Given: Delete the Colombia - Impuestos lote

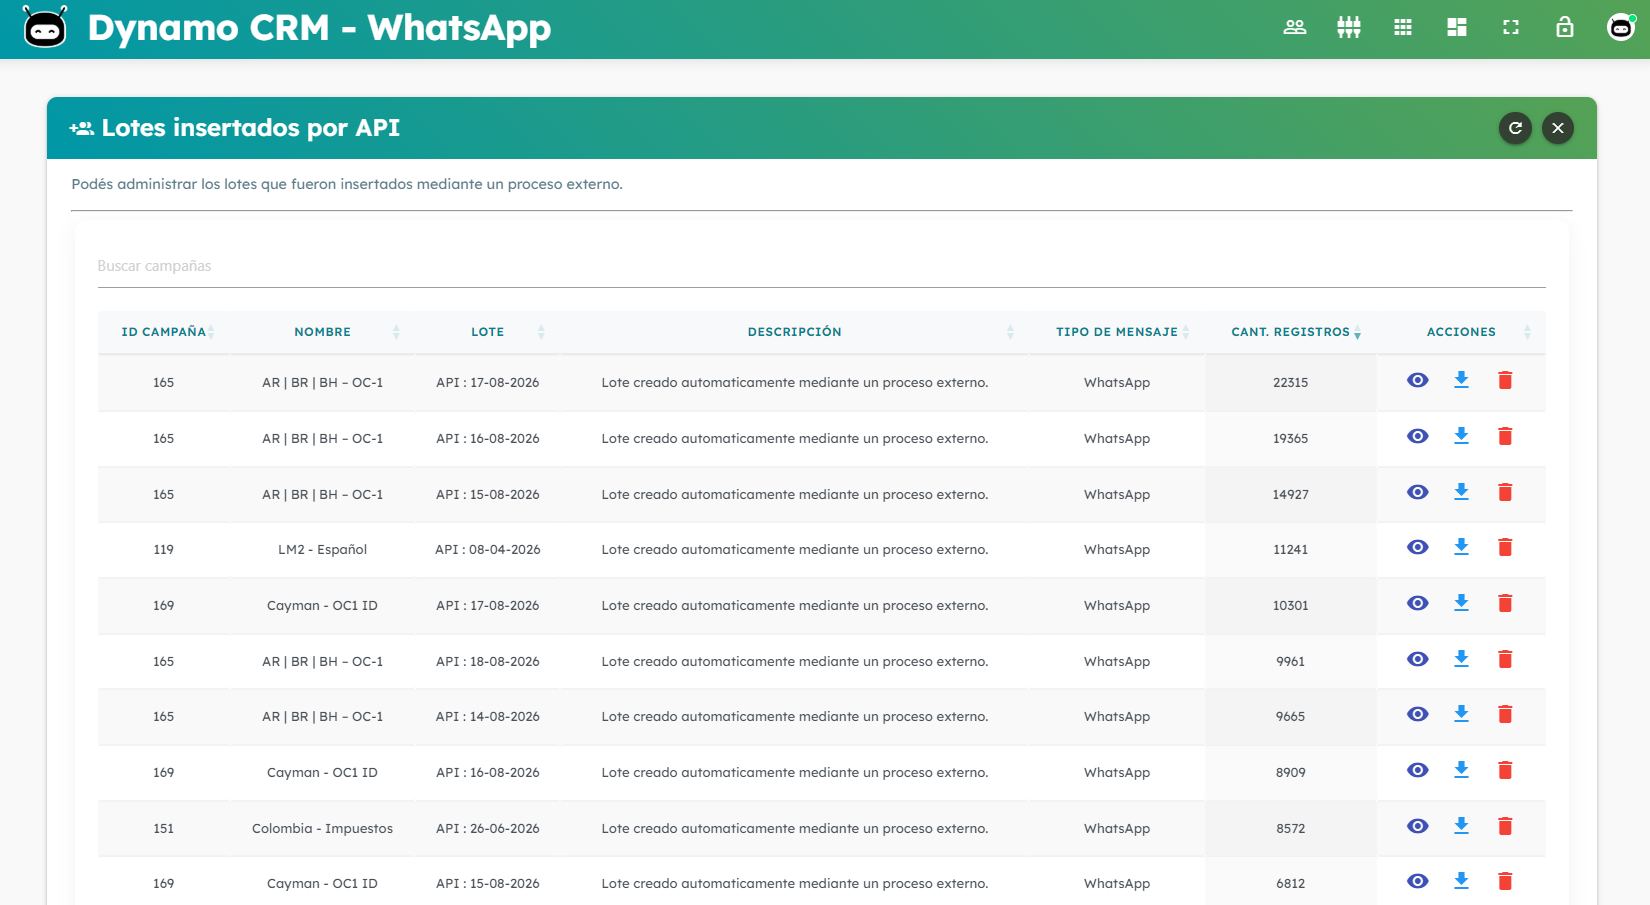Looking at the screenshot, I should [x=1505, y=827].
